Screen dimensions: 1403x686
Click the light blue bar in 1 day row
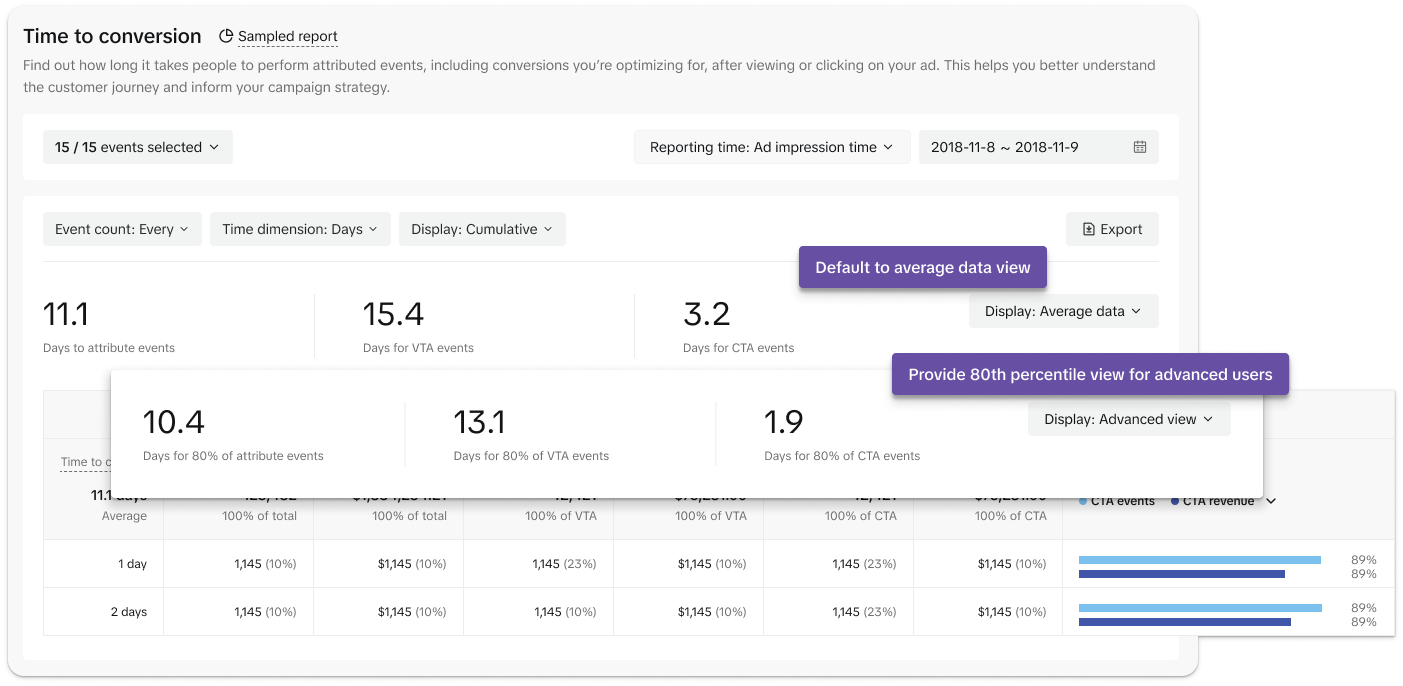tap(1199, 560)
